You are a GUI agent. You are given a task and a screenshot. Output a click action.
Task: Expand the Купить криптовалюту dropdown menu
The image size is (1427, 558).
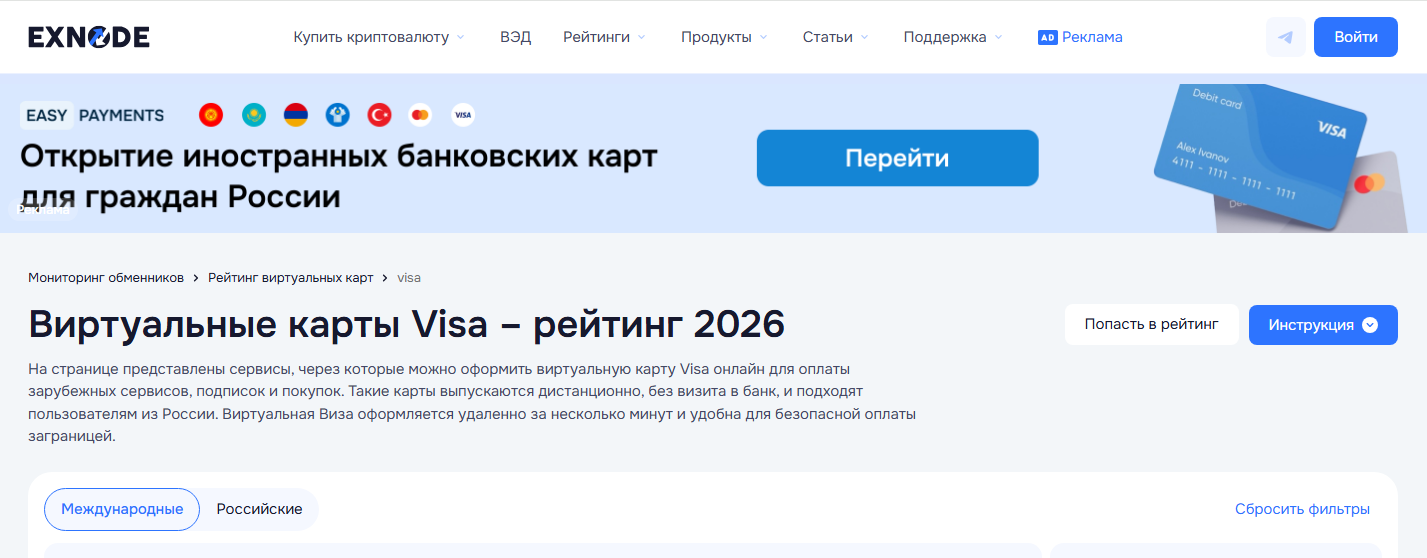click(378, 37)
